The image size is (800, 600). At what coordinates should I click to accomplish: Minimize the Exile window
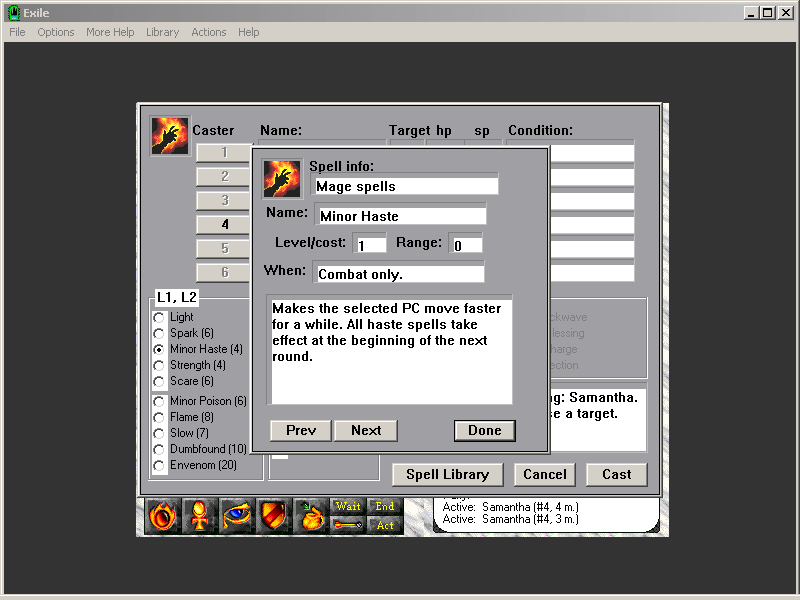point(751,13)
